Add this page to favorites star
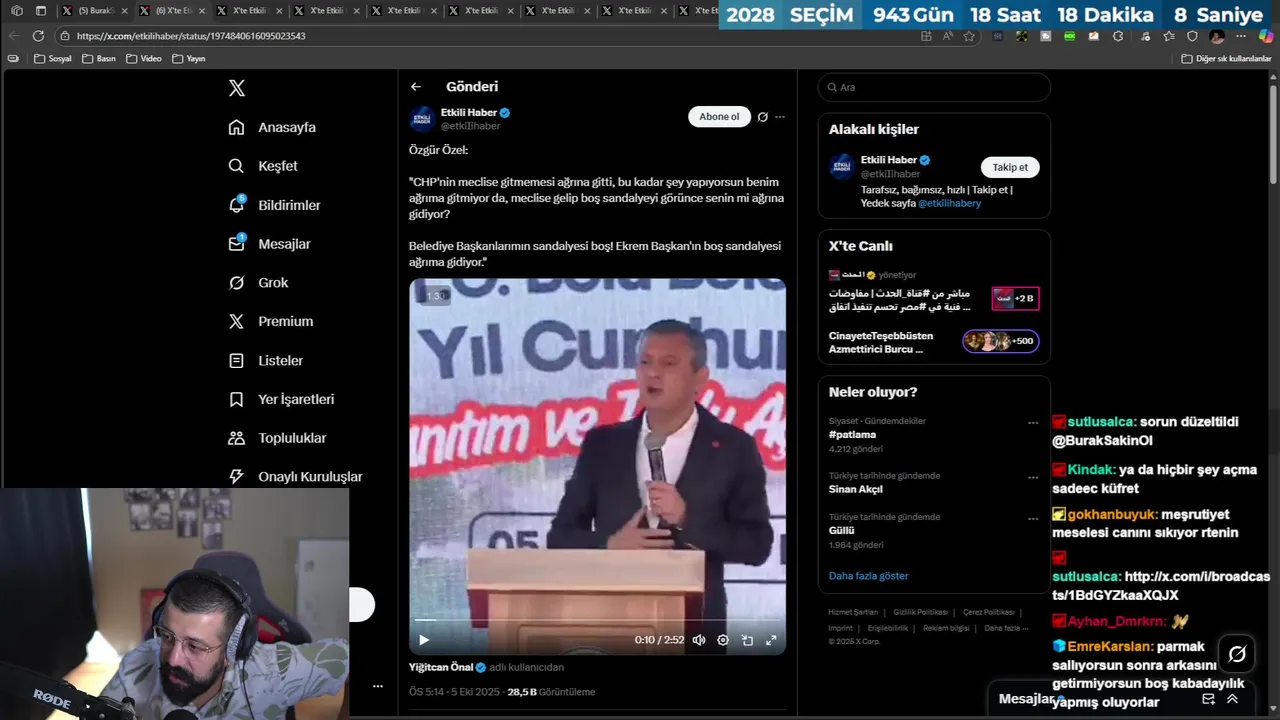The height and width of the screenshot is (720, 1280). (x=969, y=36)
